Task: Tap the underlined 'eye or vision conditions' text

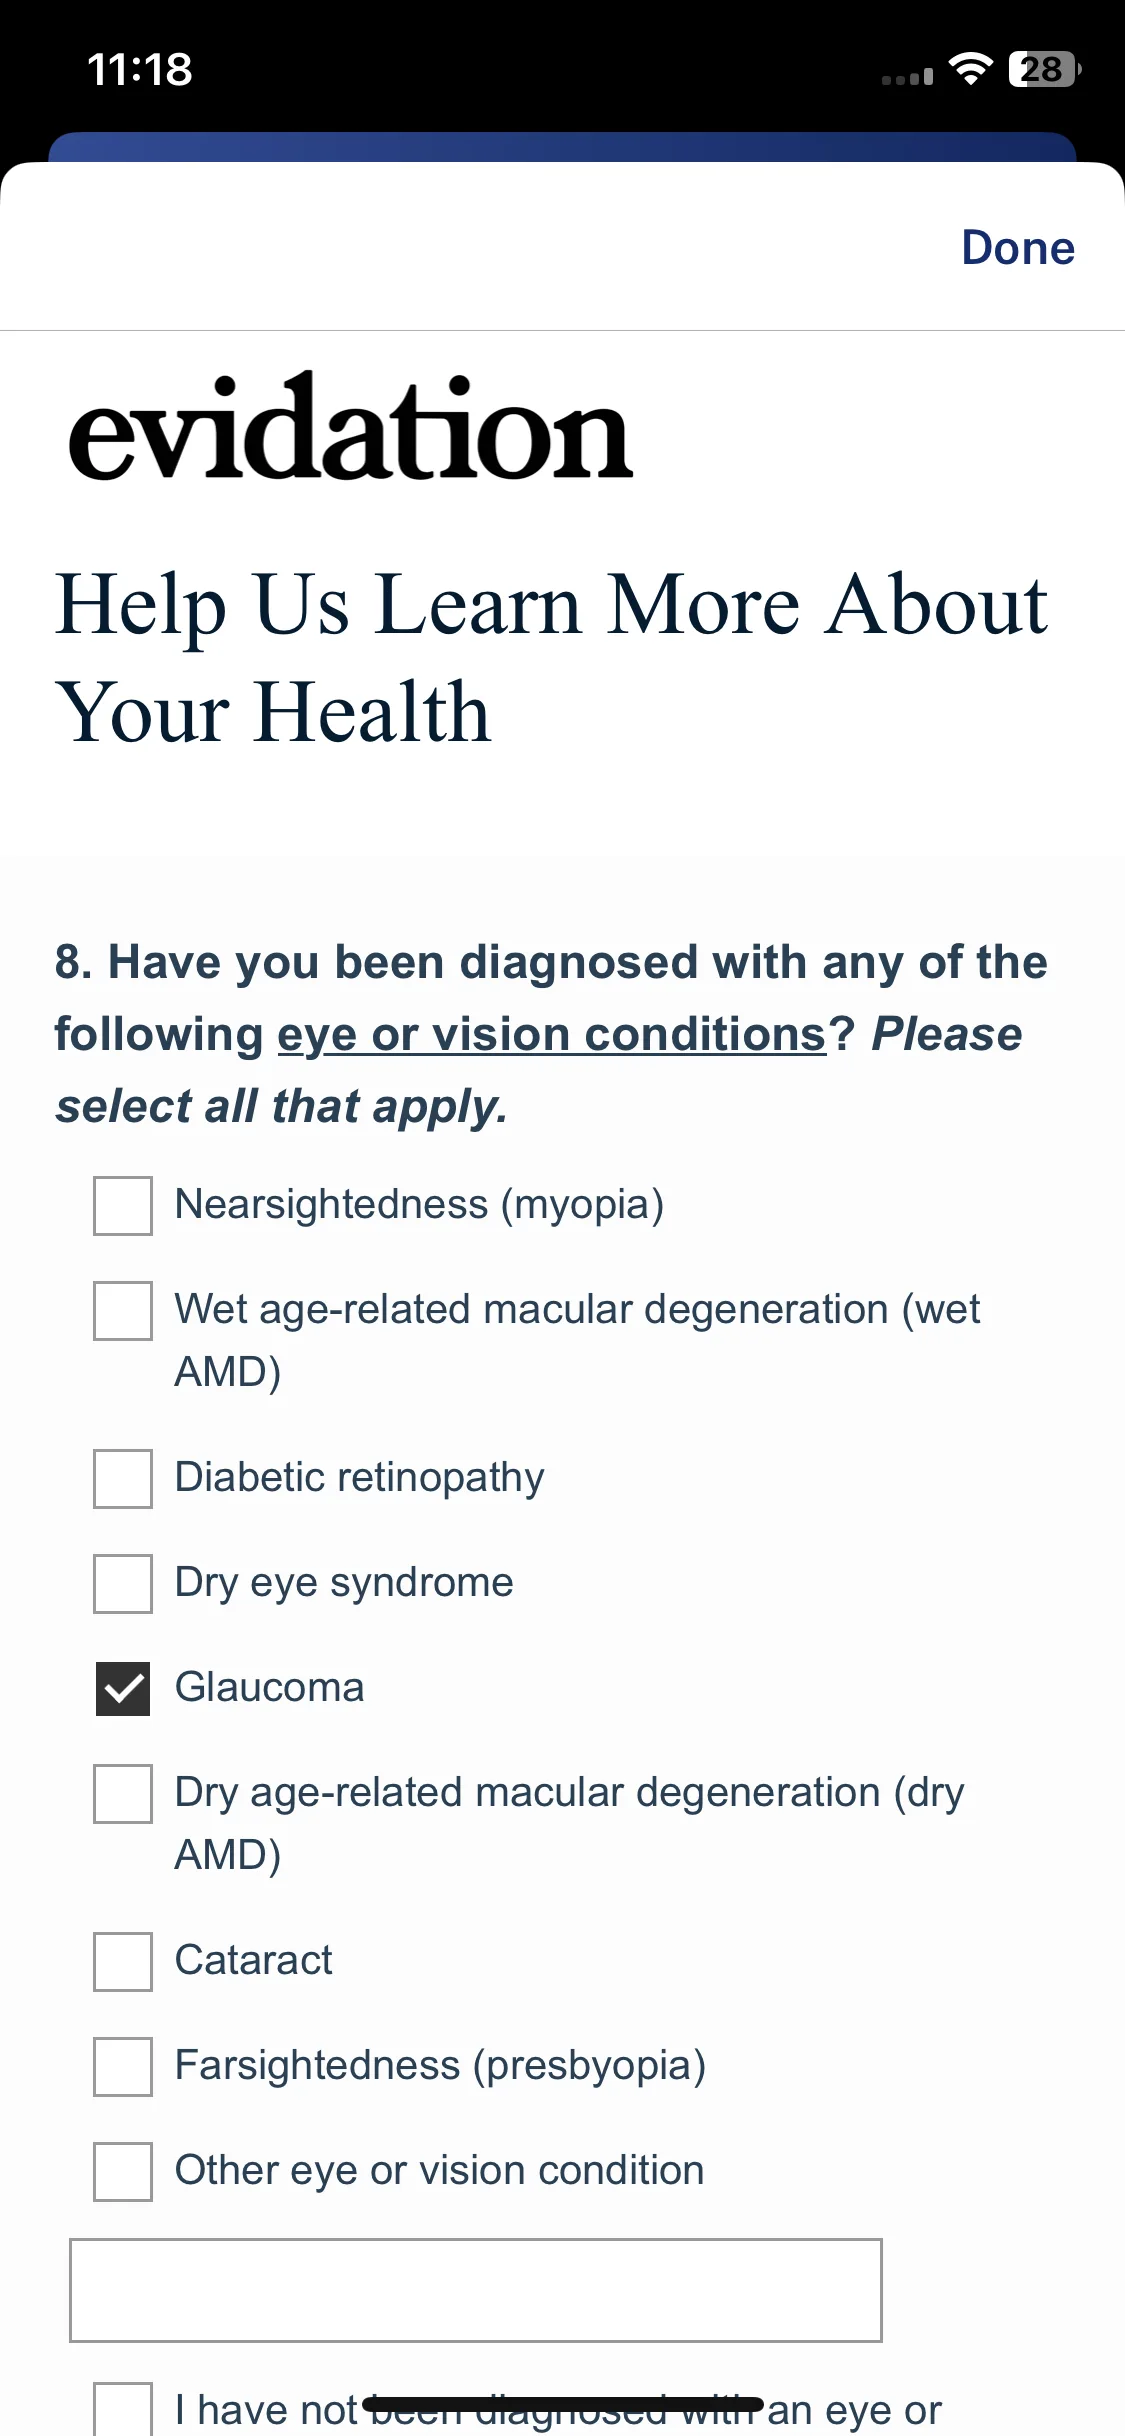Action: (552, 1034)
